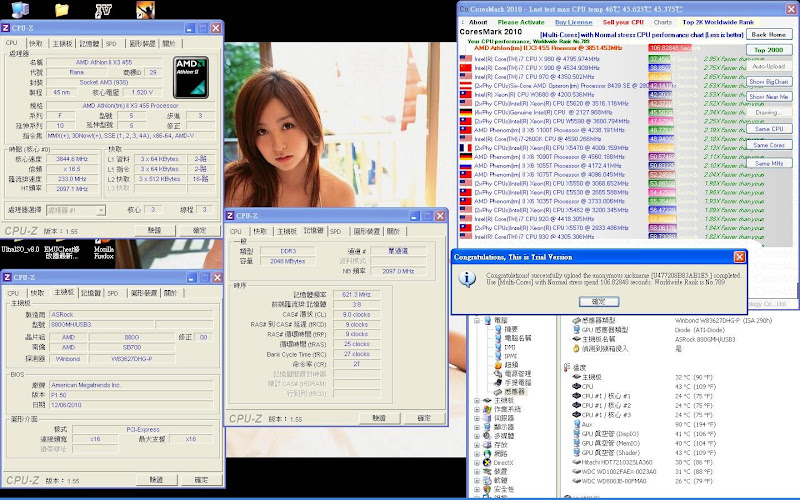This screenshot has height=500, width=800.
Task: Click the CPU temperature 43 °C value
Action: (x=695, y=386)
